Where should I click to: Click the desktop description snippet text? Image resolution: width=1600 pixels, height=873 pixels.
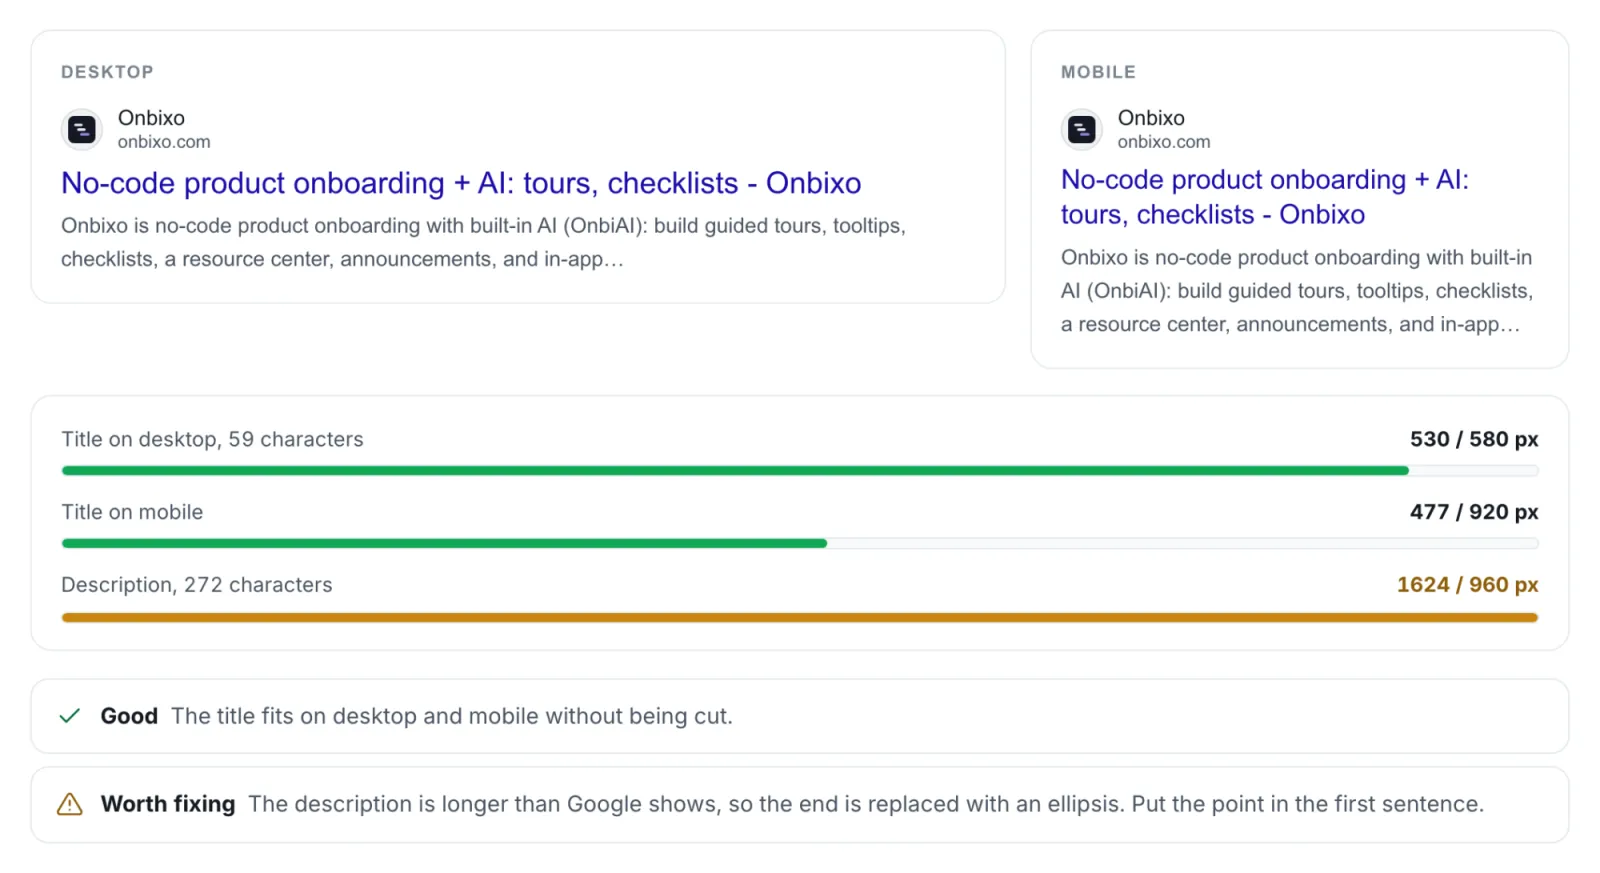(483, 242)
